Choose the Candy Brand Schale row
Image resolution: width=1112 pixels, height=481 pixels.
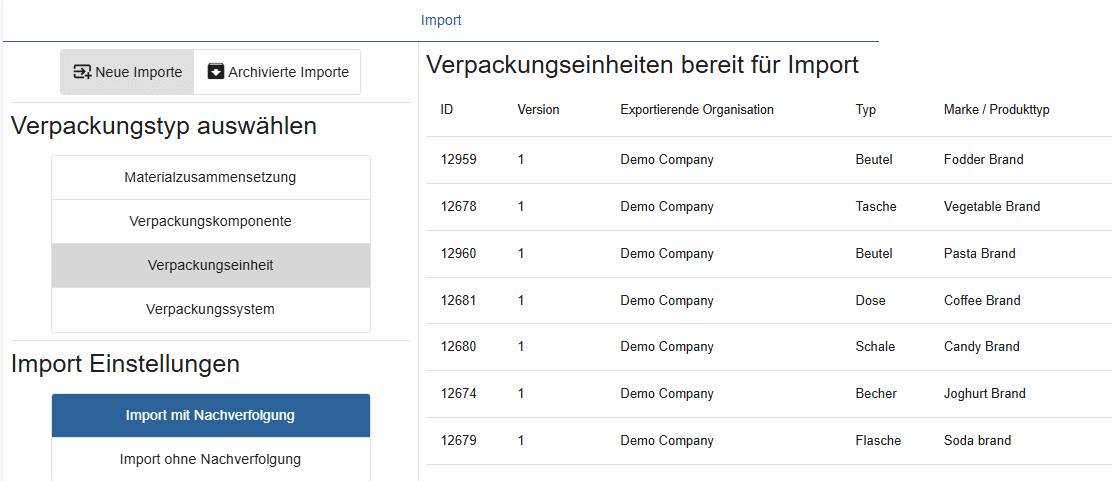pos(767,347)
